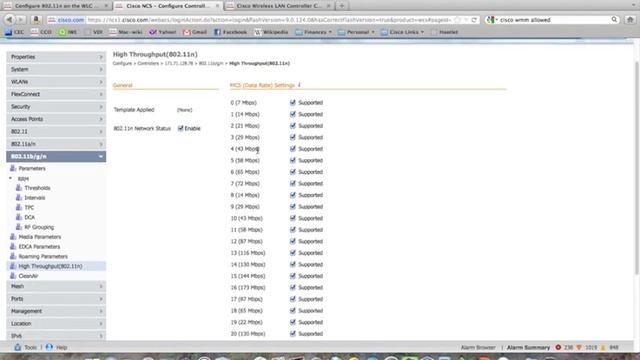Screen dimensions: 640x360
Task: Toggle 802.11n Network Status Enable checkbox
Action: tap(180, 128)
